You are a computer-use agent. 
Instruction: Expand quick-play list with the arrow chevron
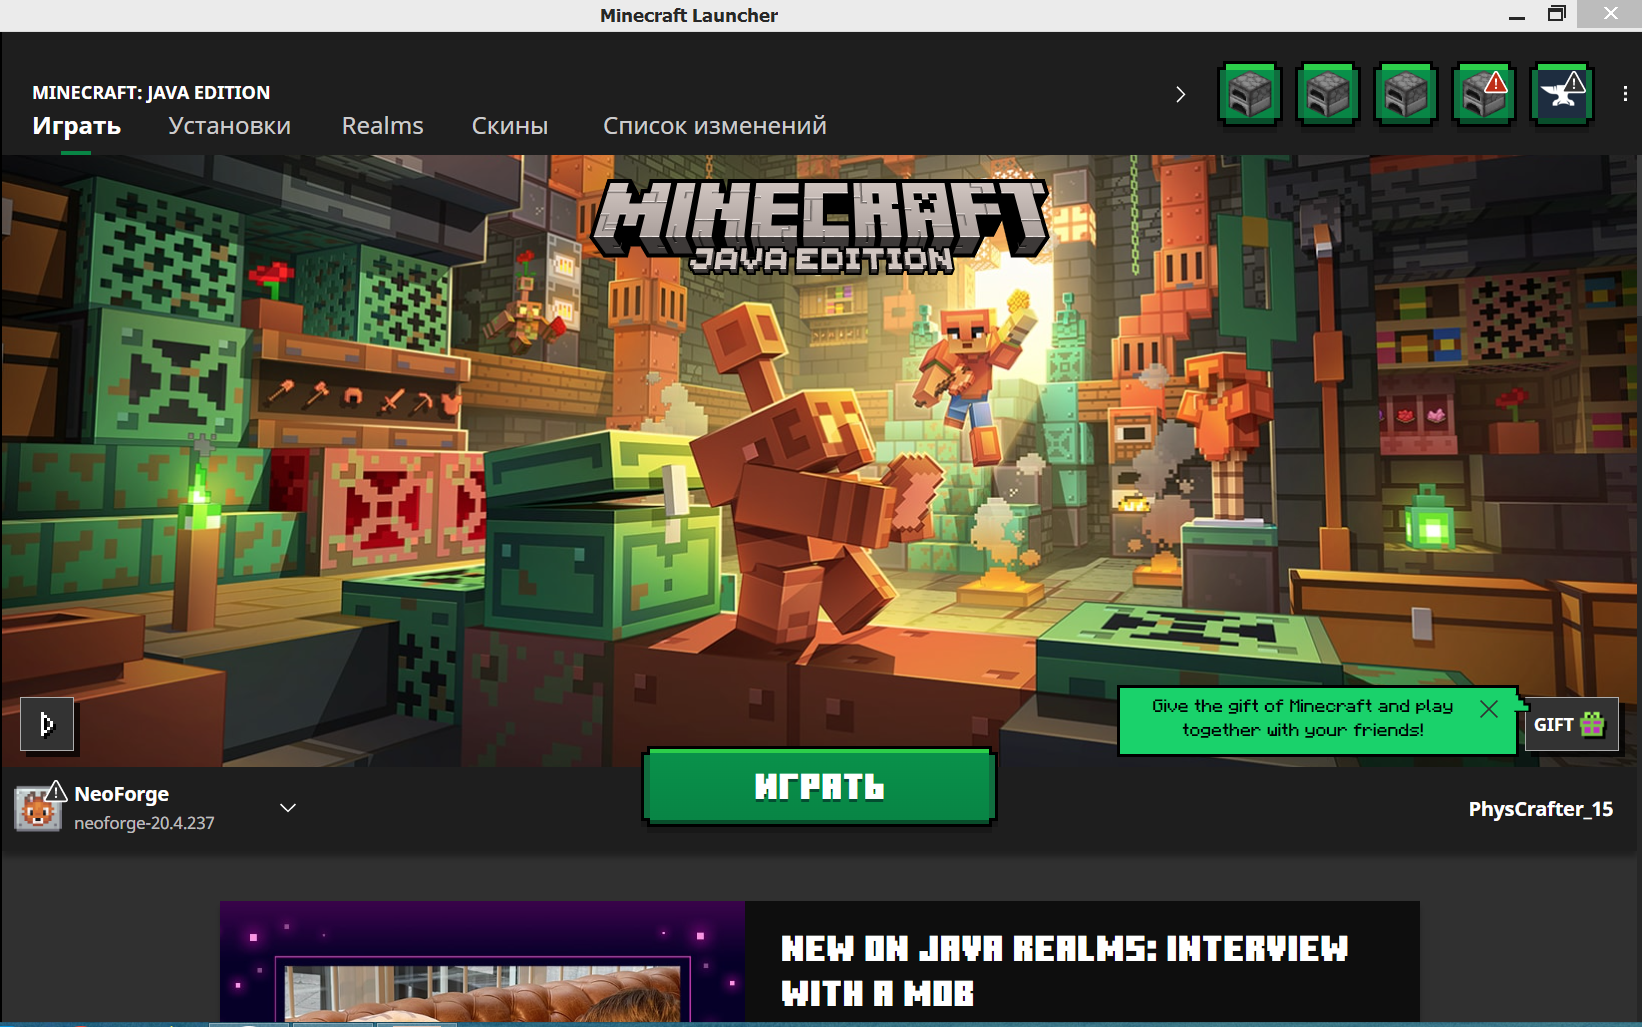[1180, 94]
